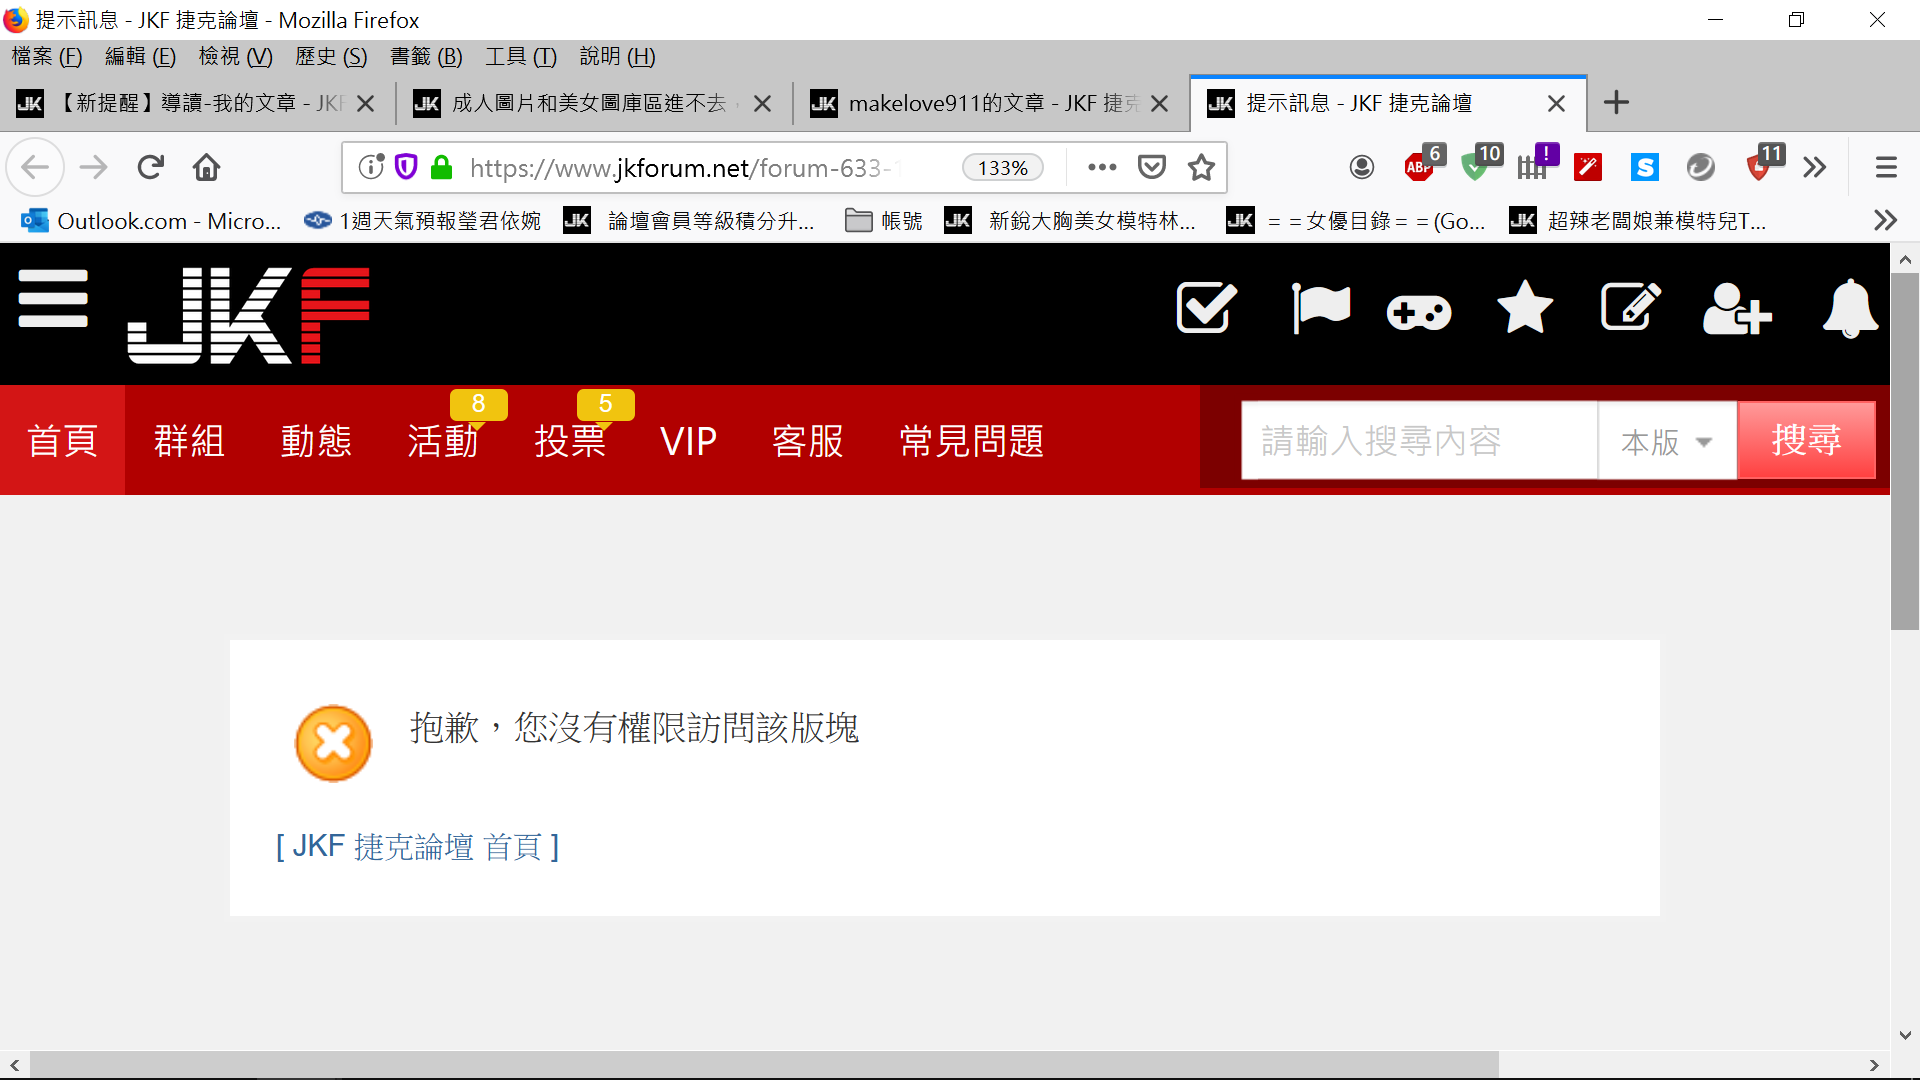This screenshot has width=1920, height=1080.
Task: Select the compose post pencil icon
Action: [x=1630, y=308]
